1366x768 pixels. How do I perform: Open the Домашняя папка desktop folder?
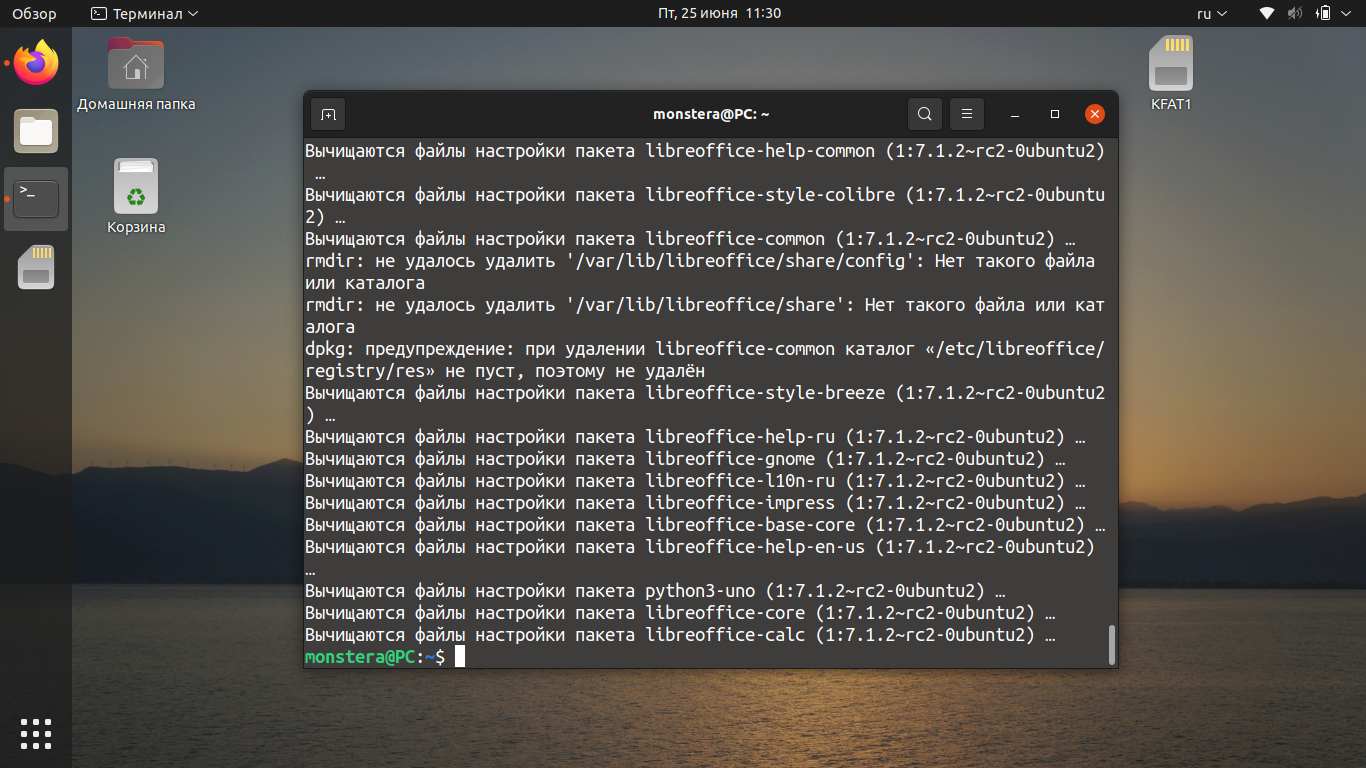click(x=136, y=74)
